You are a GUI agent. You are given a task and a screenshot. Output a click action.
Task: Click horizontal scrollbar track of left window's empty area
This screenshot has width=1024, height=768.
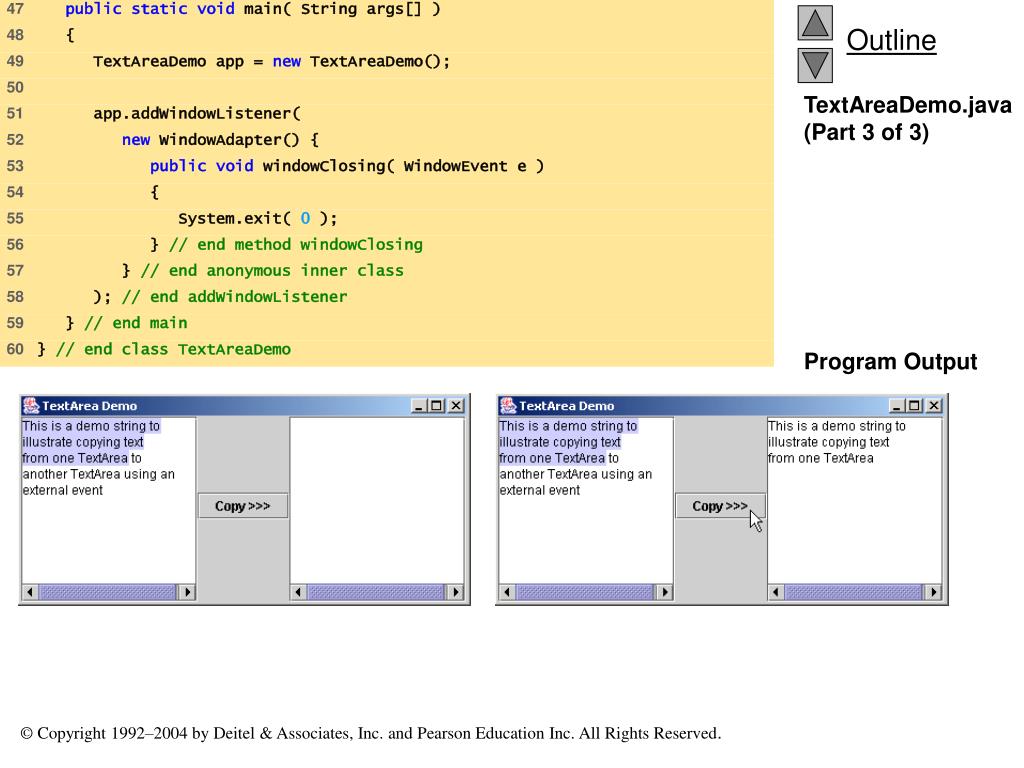click(377, 592)
